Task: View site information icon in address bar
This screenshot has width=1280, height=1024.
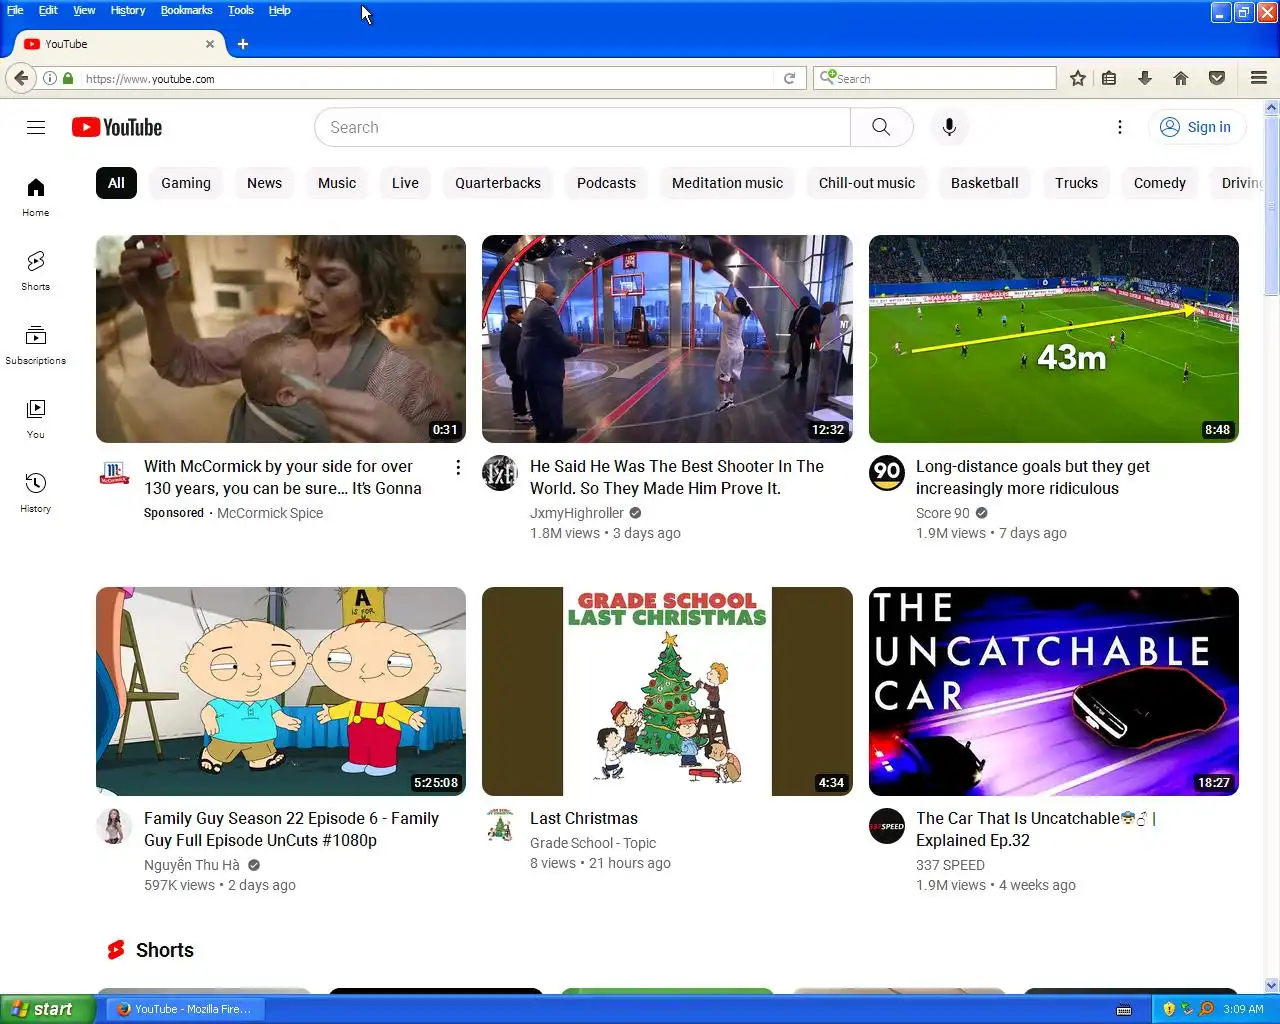Action: (49, 78)
